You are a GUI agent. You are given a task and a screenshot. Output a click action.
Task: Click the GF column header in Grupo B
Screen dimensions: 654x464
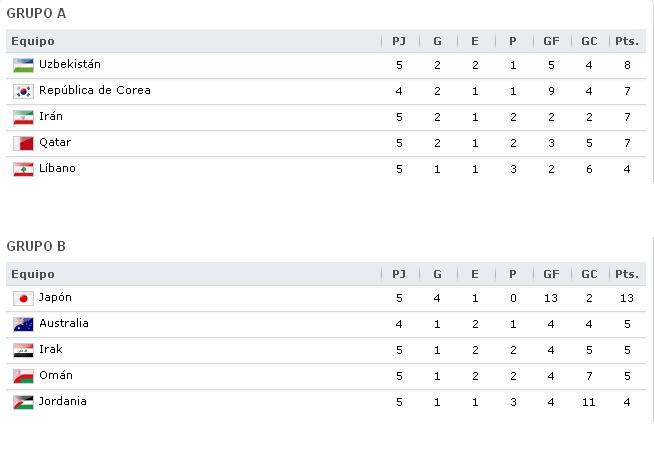[x=551, y=274]
